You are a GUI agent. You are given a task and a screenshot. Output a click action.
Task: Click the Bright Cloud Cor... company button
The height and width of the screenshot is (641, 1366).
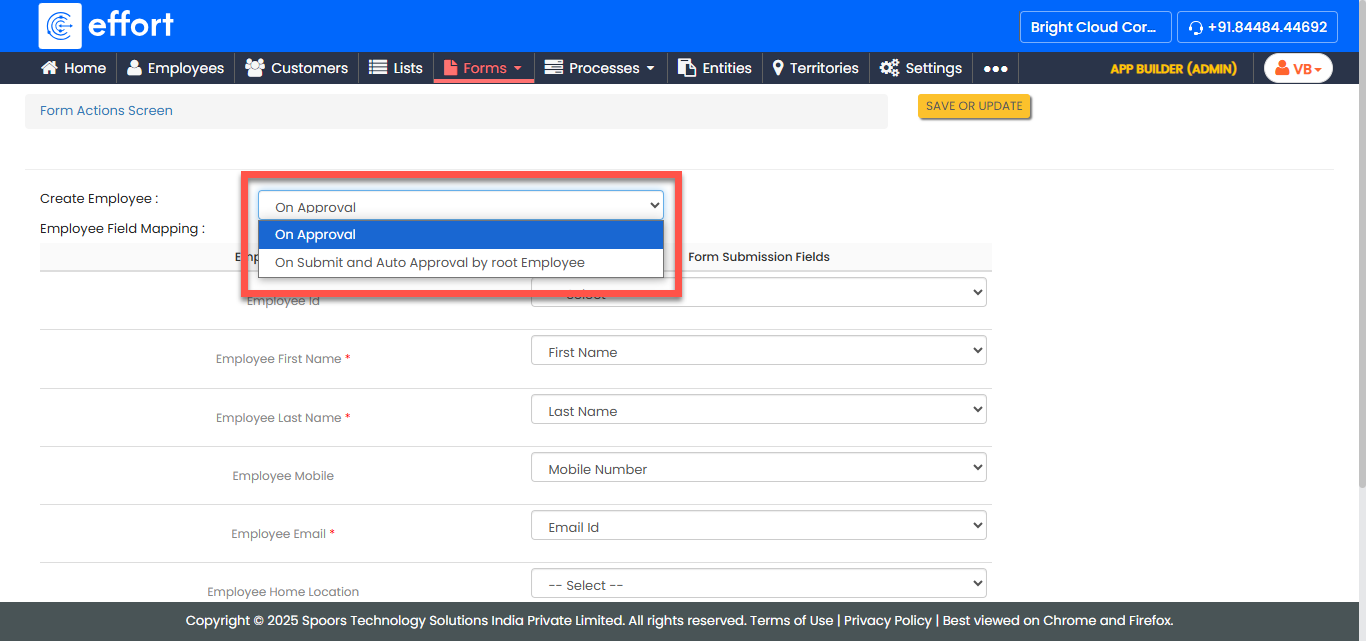(x=1094, y=27)
